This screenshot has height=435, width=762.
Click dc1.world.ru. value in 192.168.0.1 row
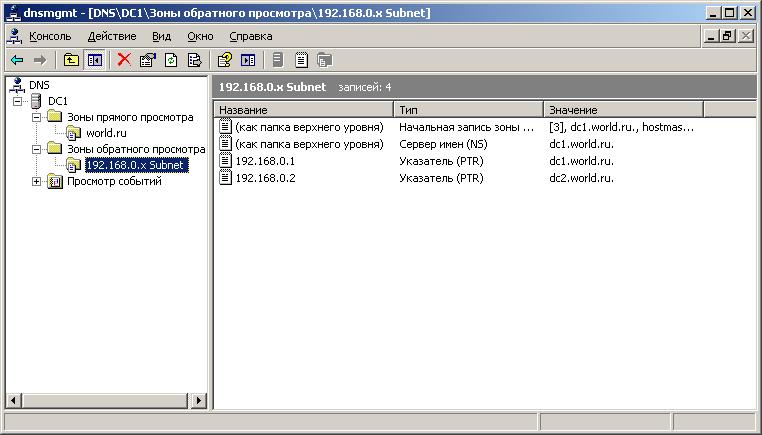(581, 161)
